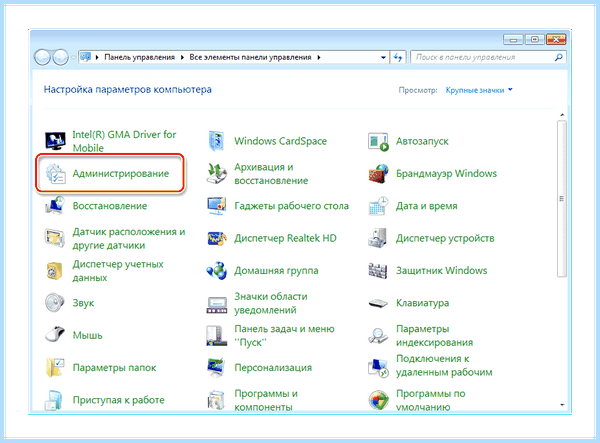Click the Домашняя группа spheres icon
Image resolution: width=600 pixels, height=443 pixels.
[217, 271]
